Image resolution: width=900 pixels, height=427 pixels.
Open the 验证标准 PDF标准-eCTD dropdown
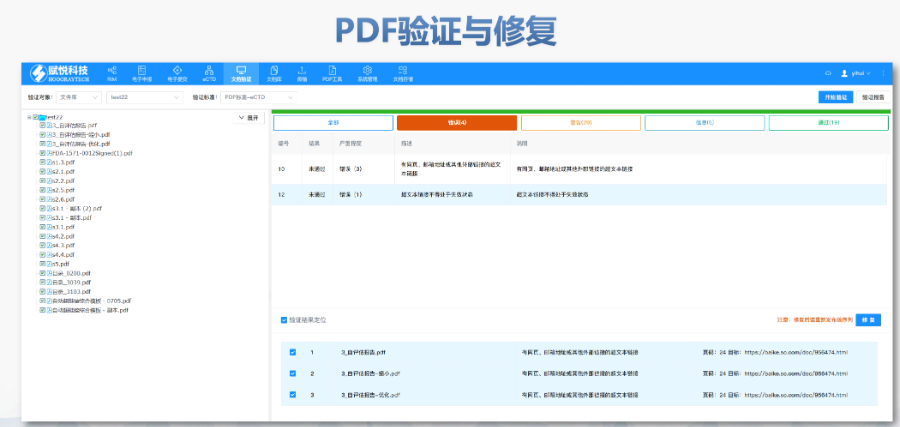[x=258, y=98]
